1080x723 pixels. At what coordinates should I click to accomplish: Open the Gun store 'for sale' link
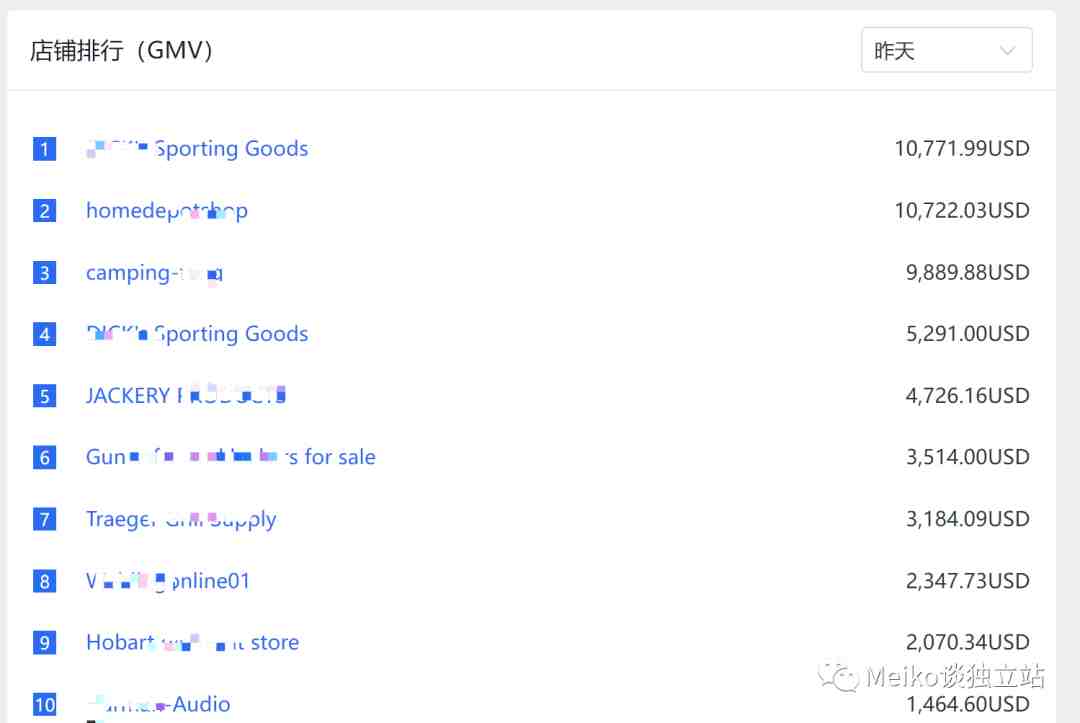click(x=230, y=458)
